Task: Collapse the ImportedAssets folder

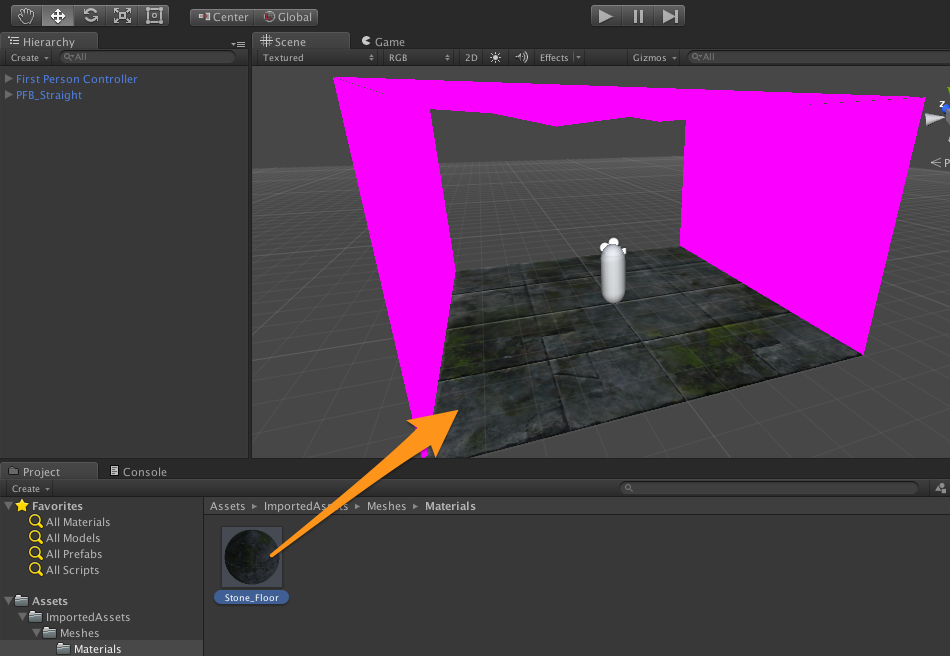Action: (22, 616)
